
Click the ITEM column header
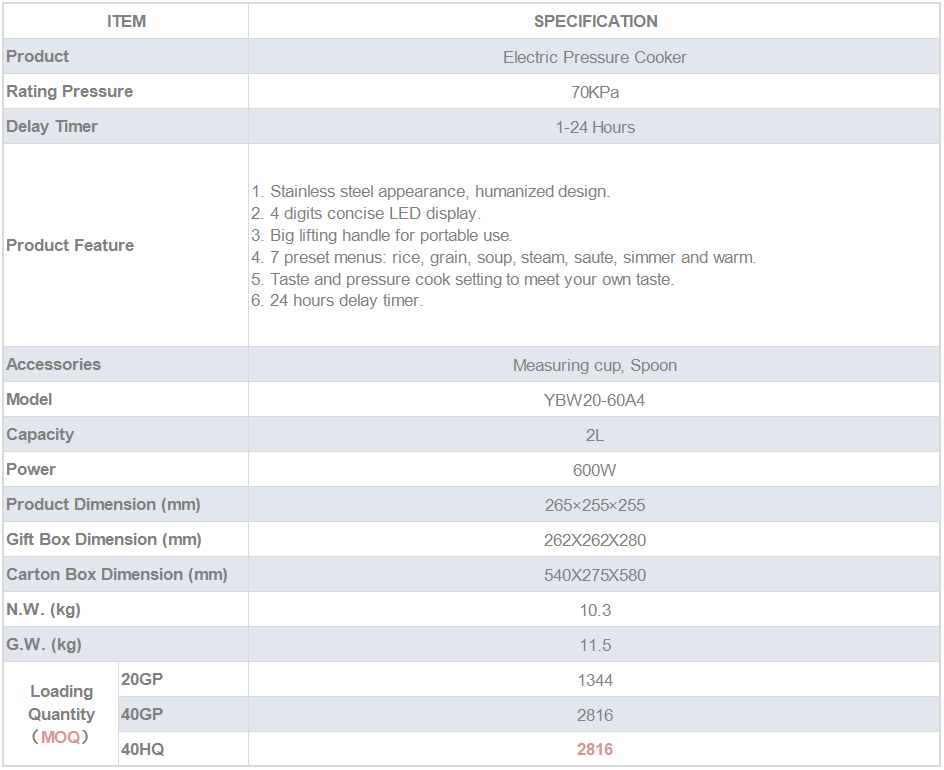click(126, 22)
